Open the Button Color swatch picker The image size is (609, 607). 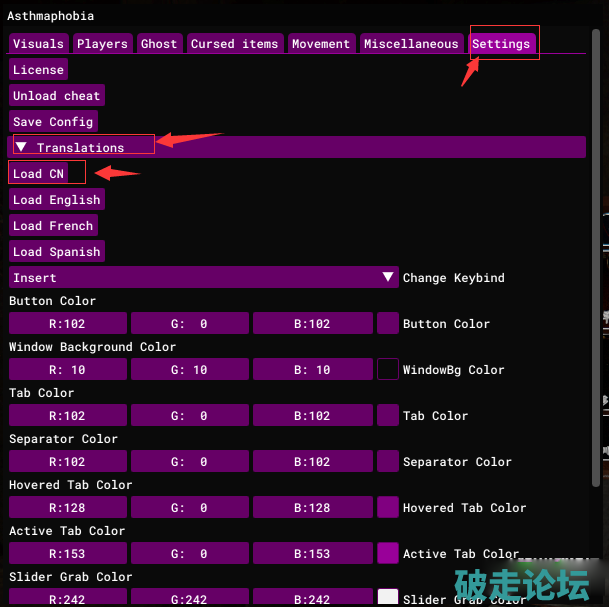[x=388, y=323]
